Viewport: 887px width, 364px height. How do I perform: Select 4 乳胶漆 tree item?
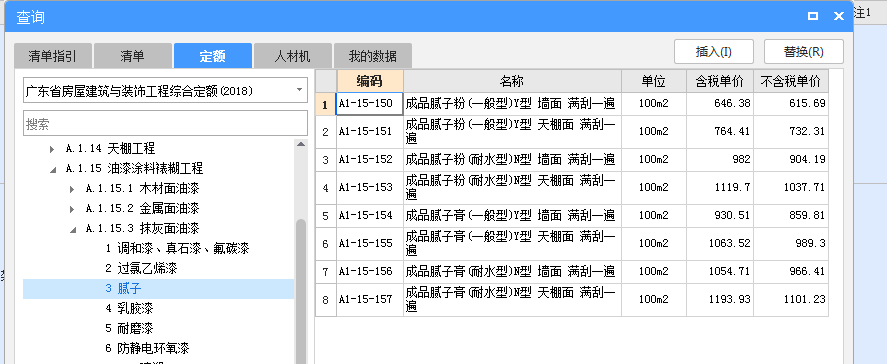(129, 309)
